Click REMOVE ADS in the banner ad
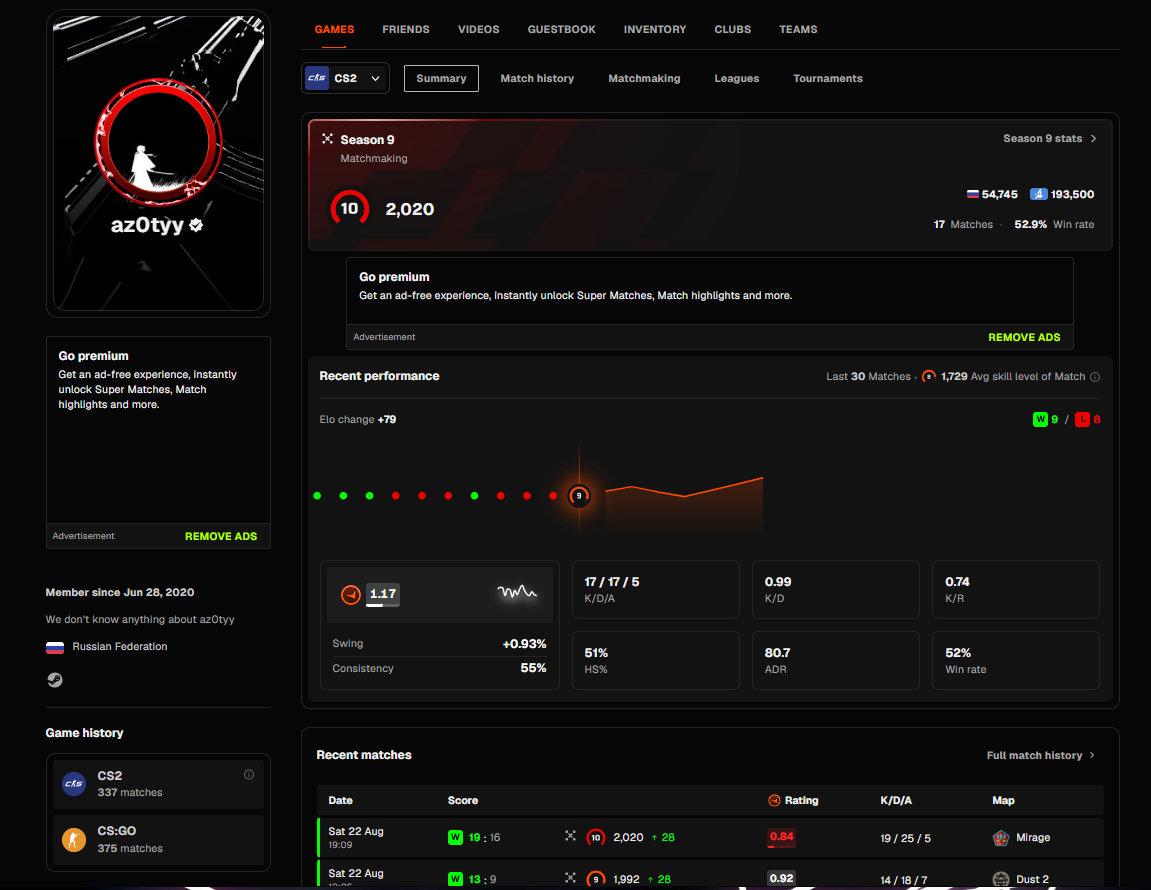Image resolution: width=1151 pixels, height=890 pixels. point(1024,337)
